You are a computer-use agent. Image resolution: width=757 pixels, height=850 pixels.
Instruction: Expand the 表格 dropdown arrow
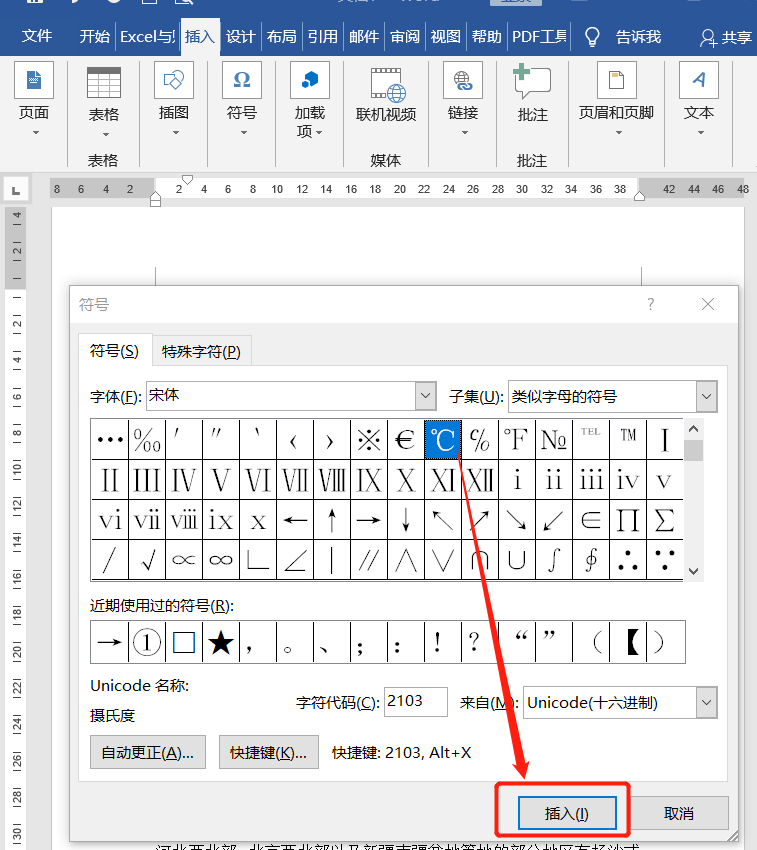tap(106, 134)
